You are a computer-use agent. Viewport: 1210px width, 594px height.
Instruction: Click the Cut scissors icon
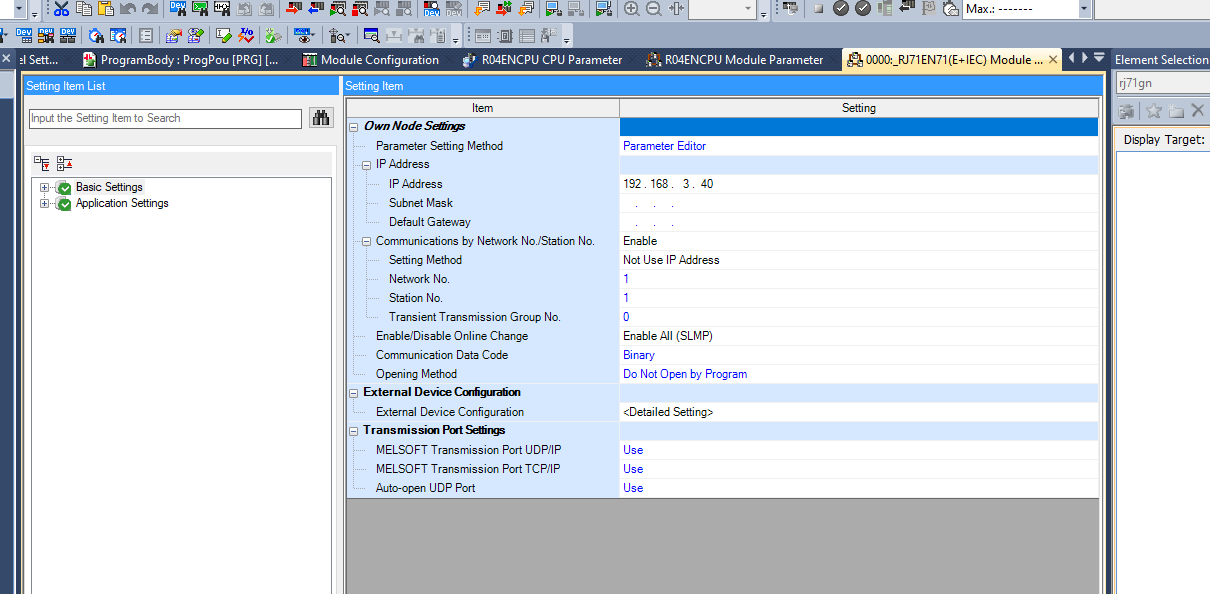click(62, 9)
